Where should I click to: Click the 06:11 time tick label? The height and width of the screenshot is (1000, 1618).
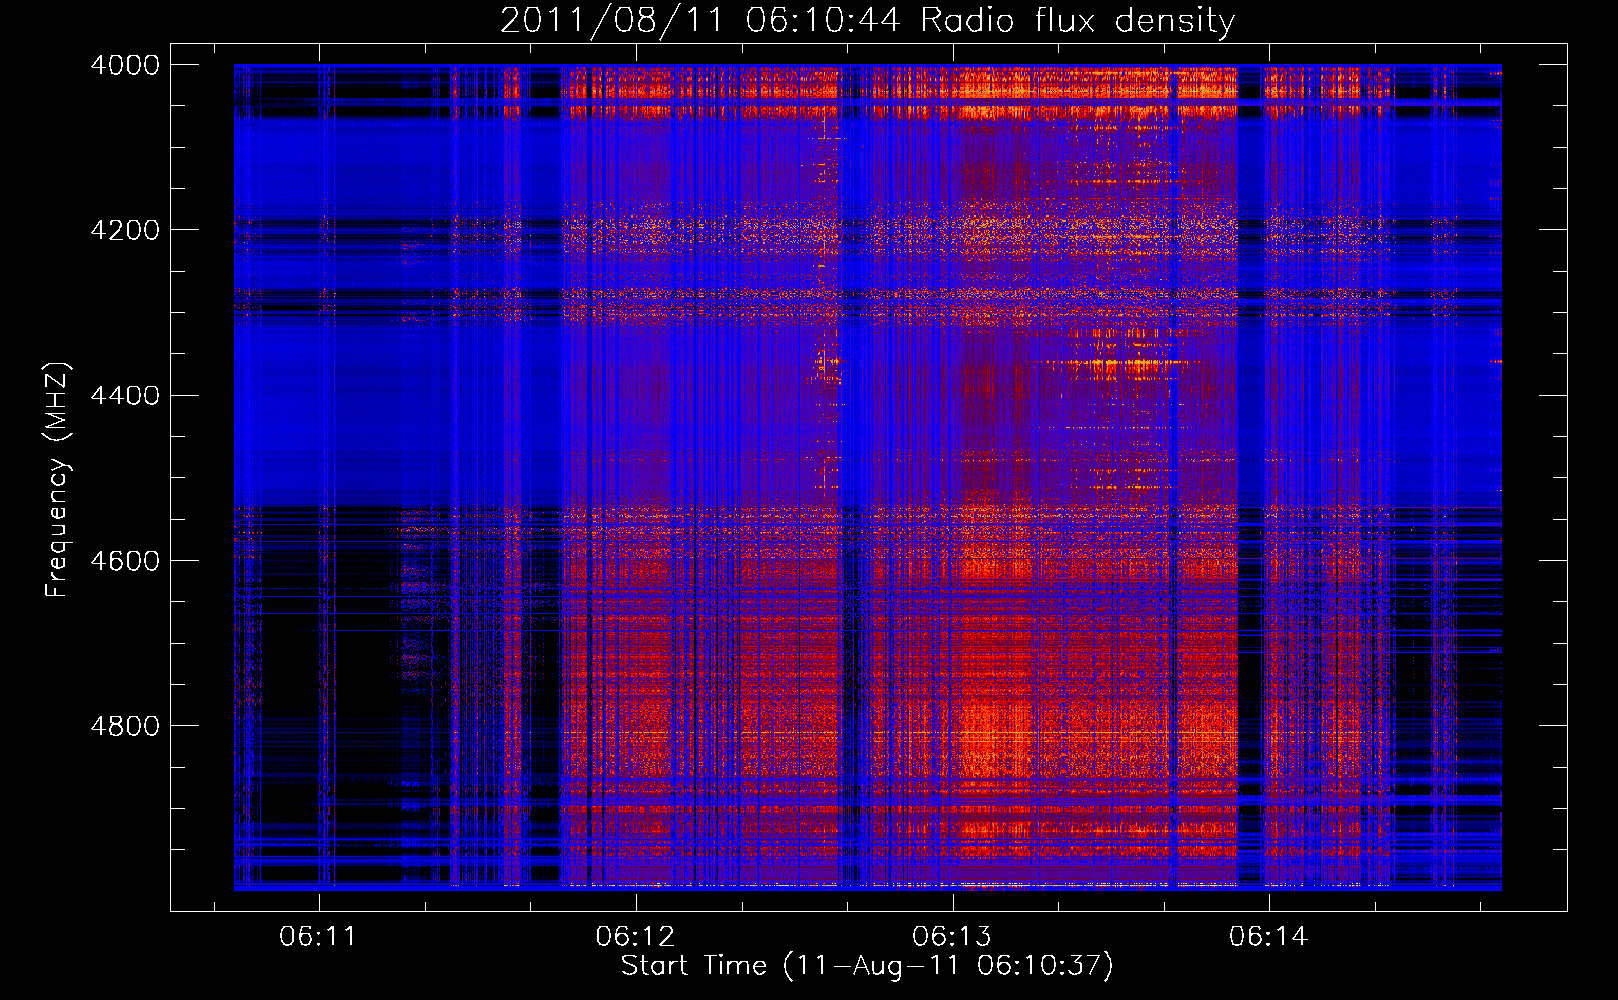pyautogui.click(x=318, y=936)
